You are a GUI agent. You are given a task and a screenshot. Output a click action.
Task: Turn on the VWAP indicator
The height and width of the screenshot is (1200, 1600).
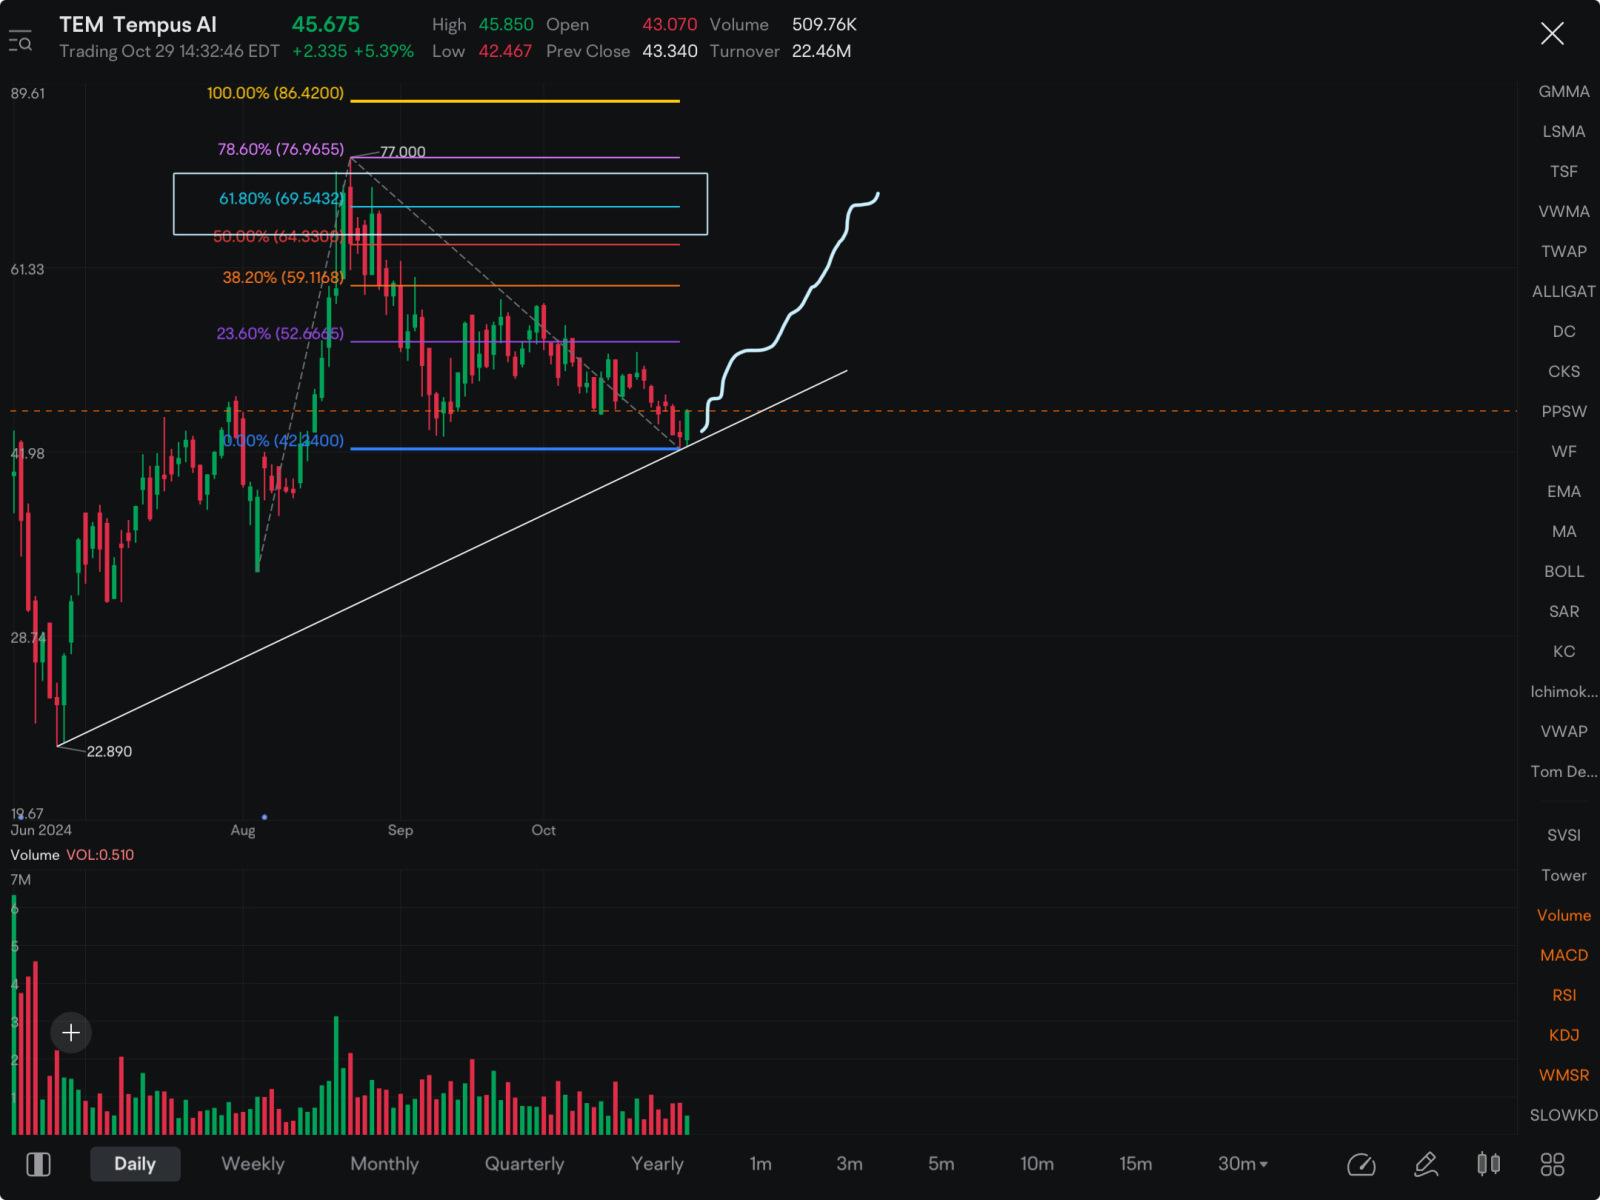point(1564,731)
